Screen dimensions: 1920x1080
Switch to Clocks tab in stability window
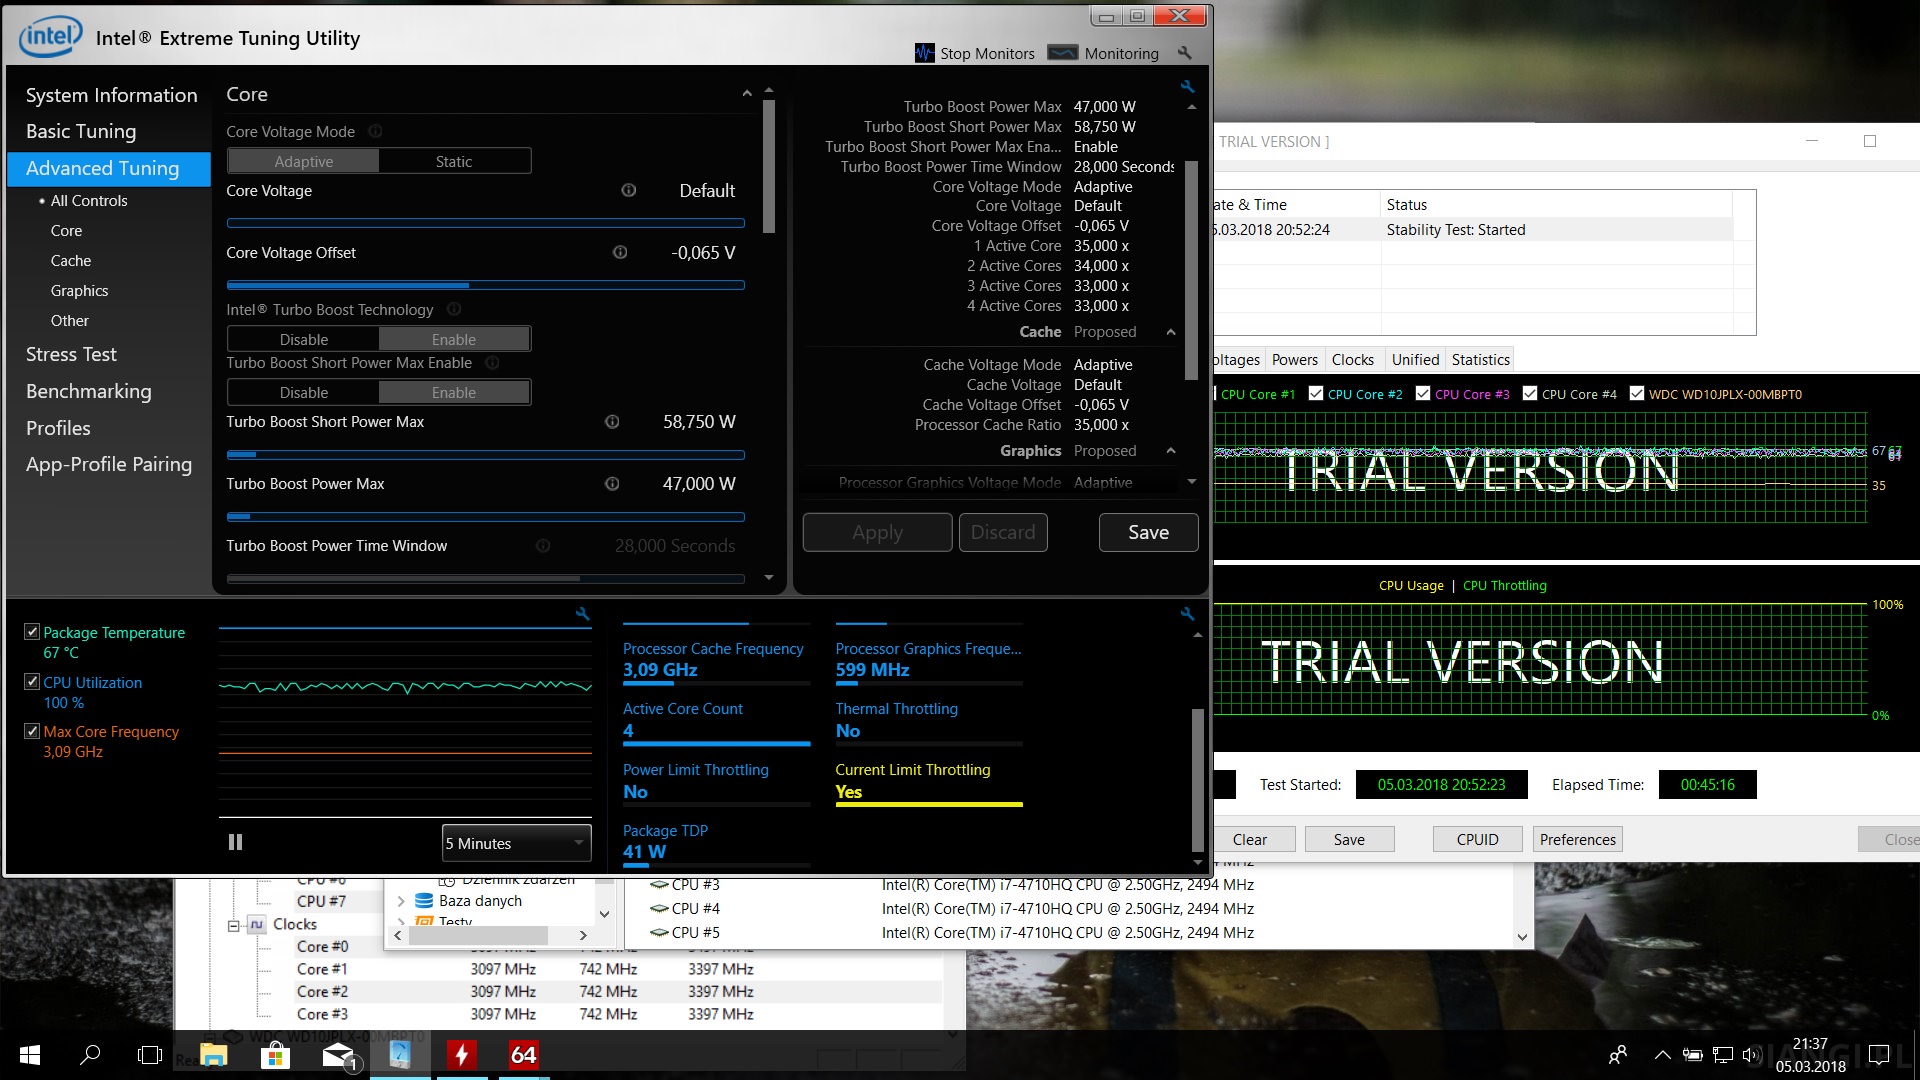pyautogui.click(x=1352, y=359)
